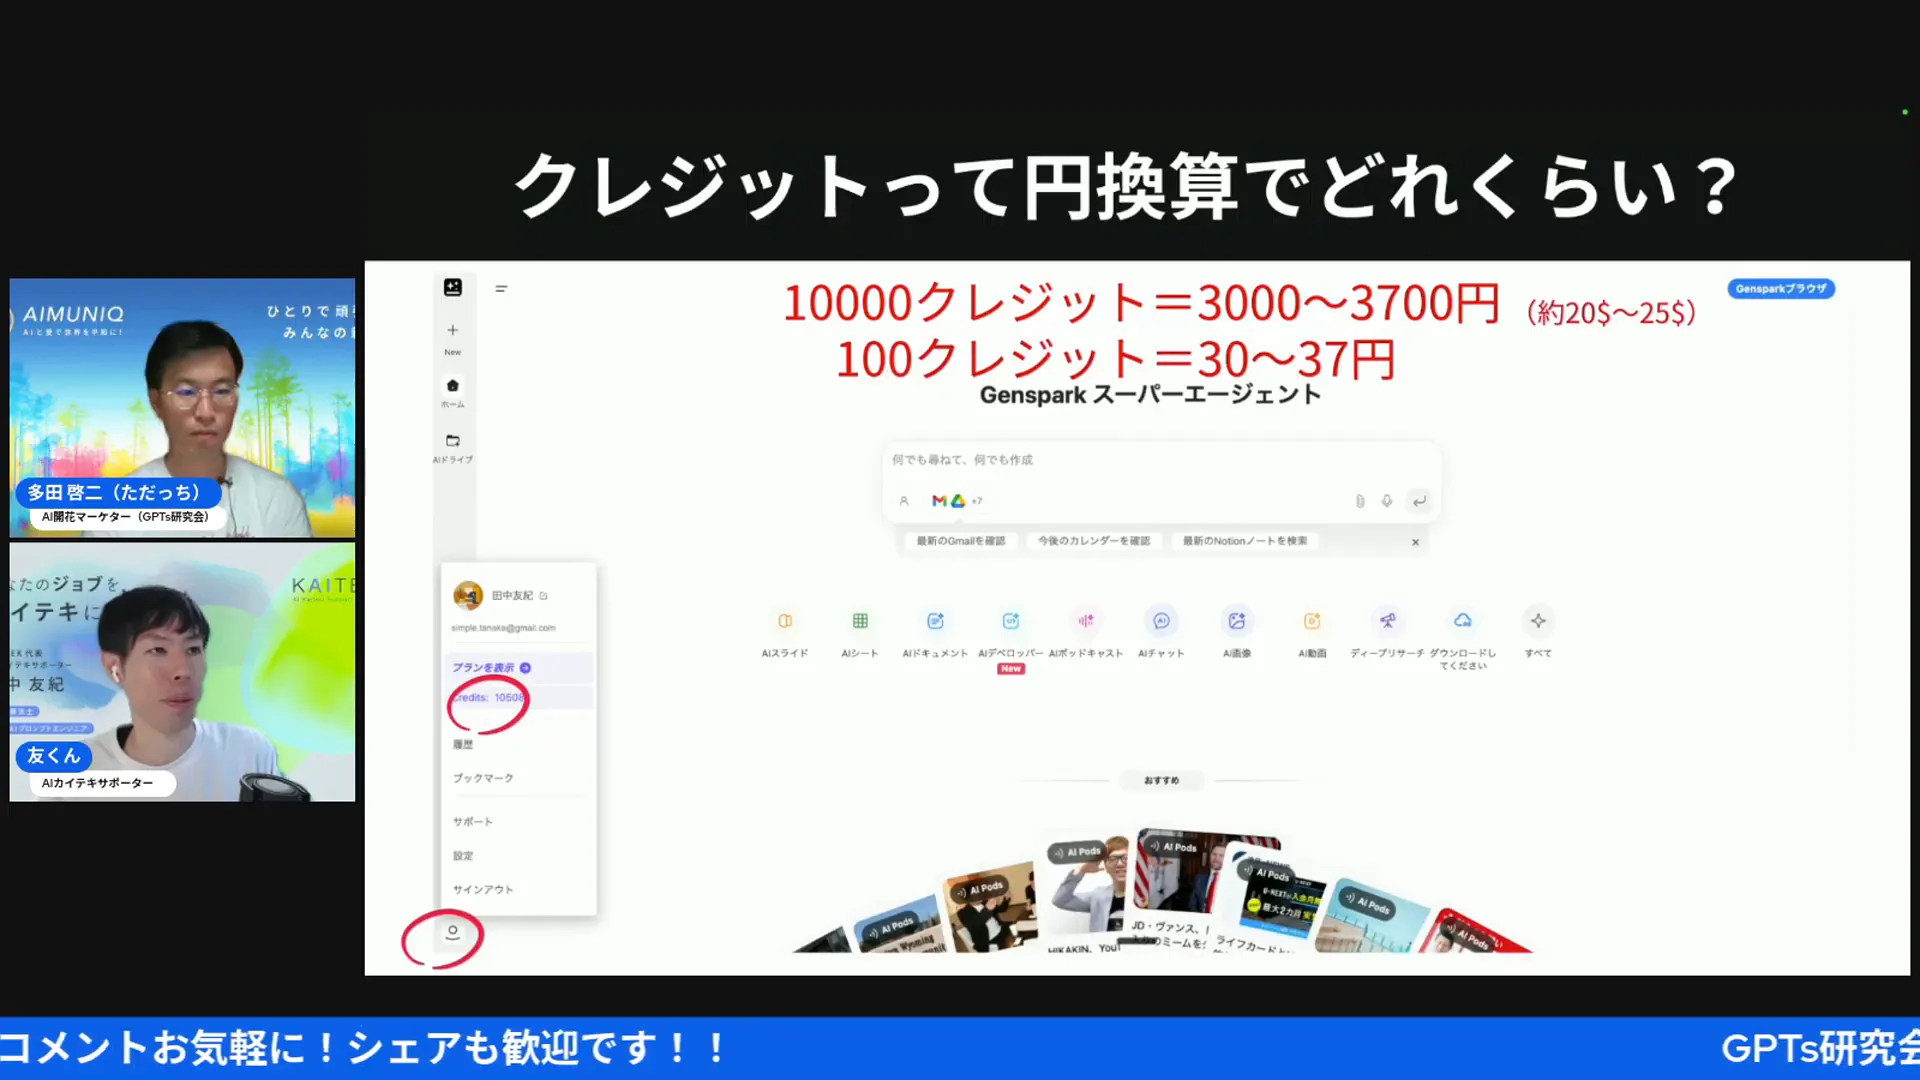1920x1080 pixels.
Task: Click the simple.tanaka@gmail.com email text
Action: [503, 628]
